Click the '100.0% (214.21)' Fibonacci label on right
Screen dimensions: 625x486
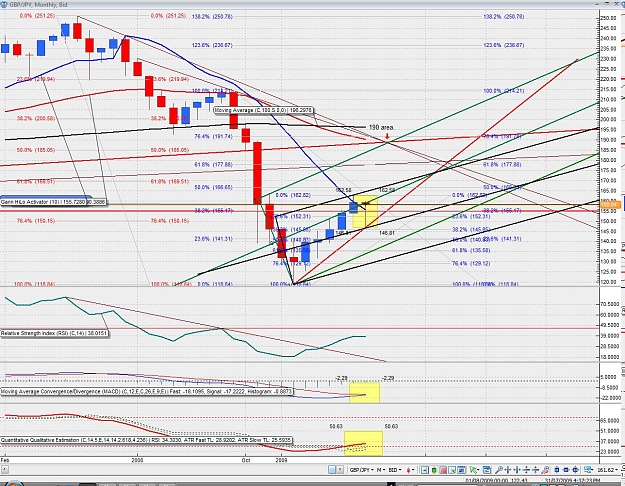pos(503,91)
